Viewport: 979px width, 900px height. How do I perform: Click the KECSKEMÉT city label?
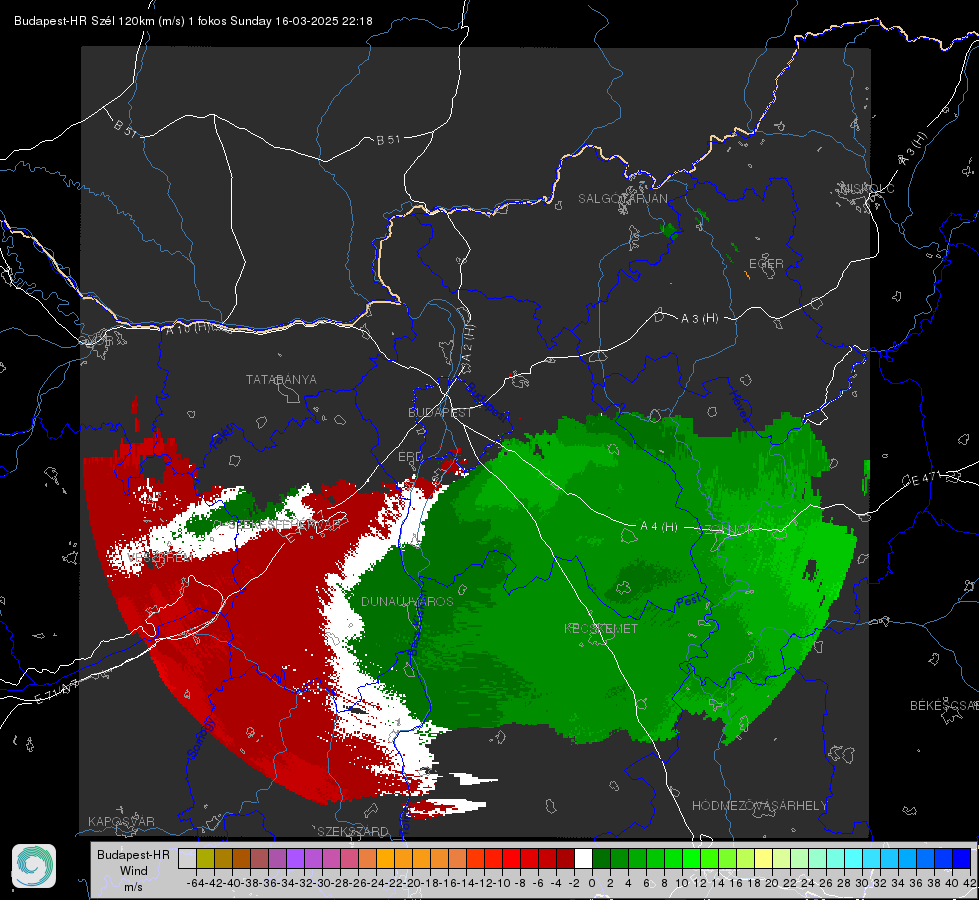point(601,628)
